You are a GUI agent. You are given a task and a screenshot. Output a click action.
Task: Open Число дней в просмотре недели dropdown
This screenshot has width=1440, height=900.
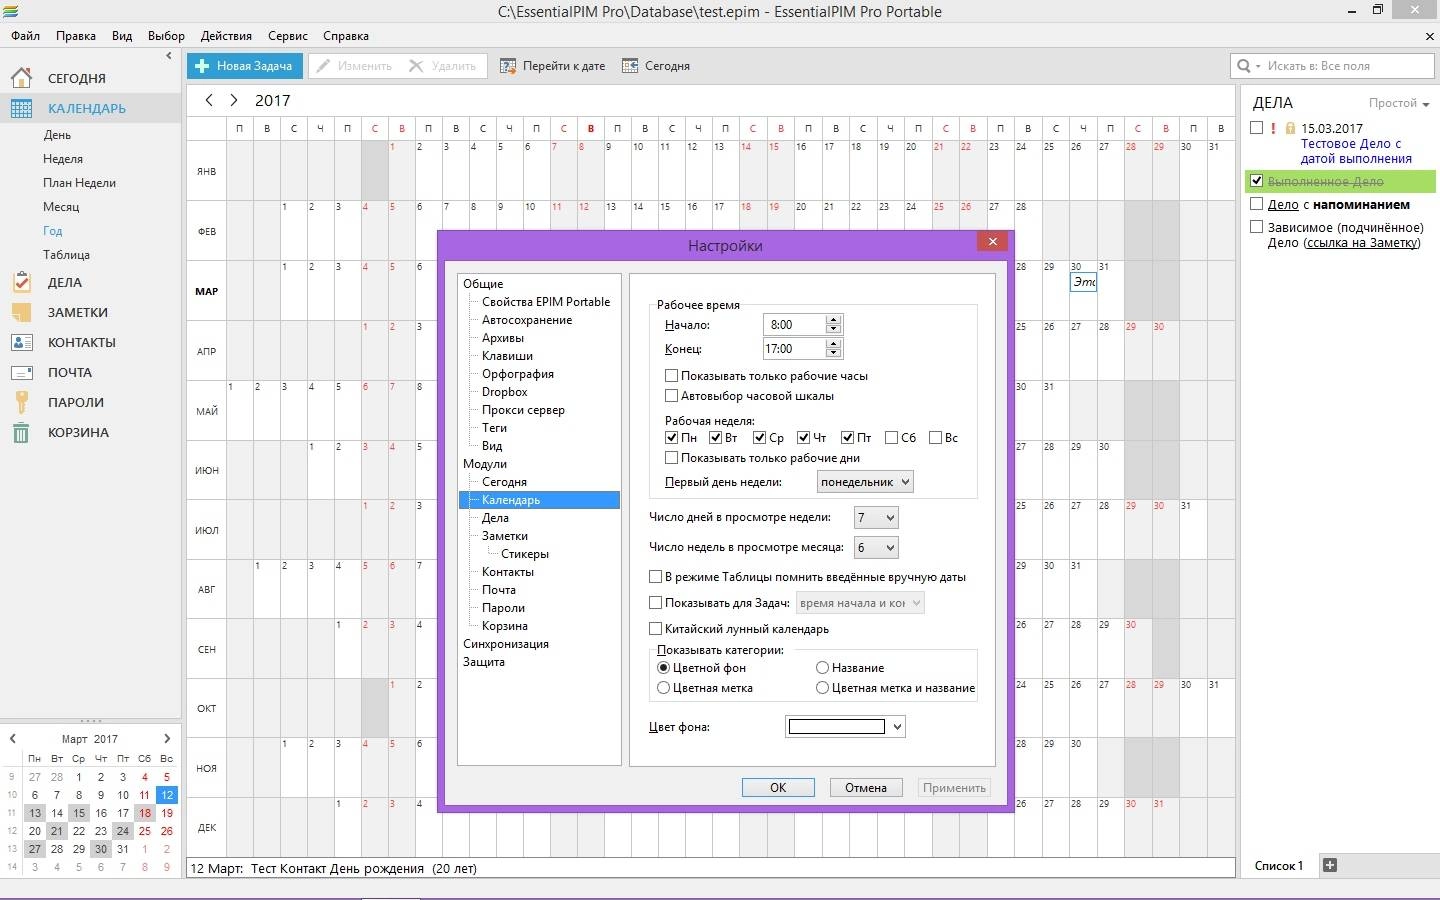coord(876,517)
